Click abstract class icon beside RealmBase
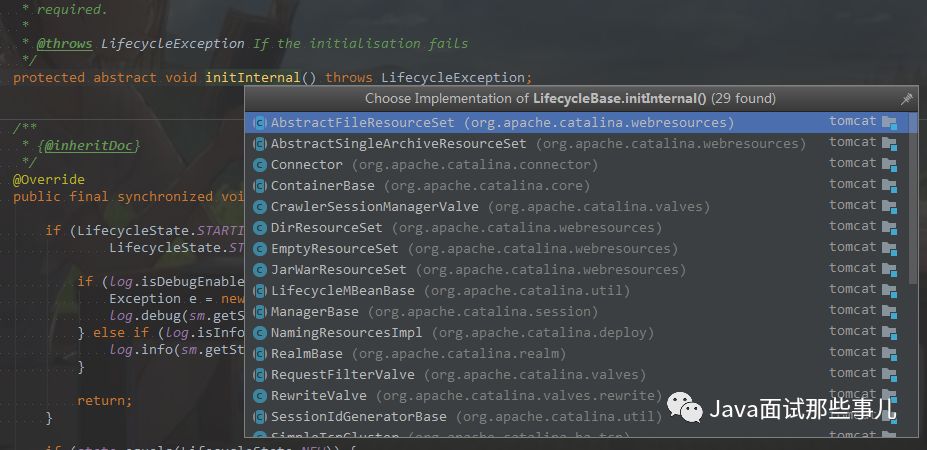The height and width of the screenshot is (450, 927). [260, 354]
